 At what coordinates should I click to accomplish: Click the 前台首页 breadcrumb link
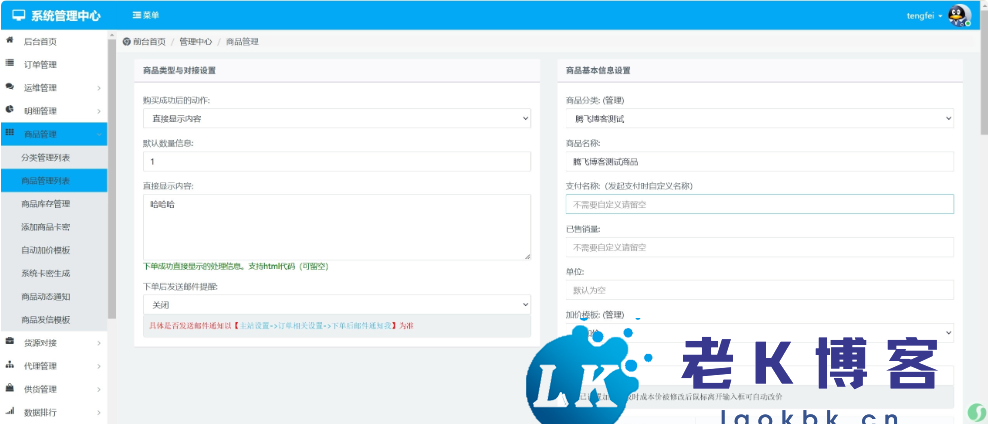[x=144, y=42]
